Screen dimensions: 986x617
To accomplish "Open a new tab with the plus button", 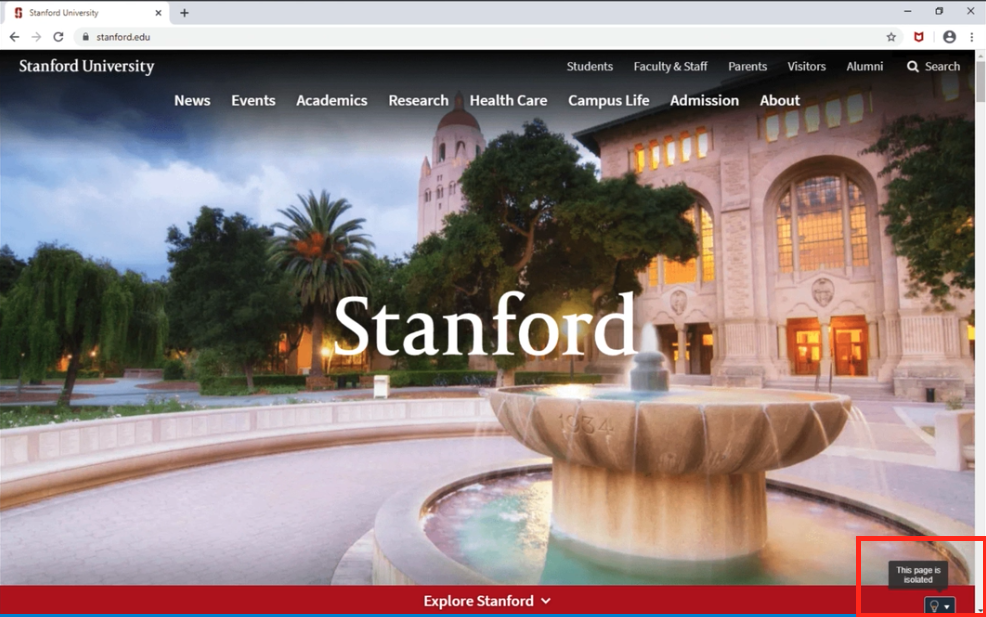I will click(184, 13).
